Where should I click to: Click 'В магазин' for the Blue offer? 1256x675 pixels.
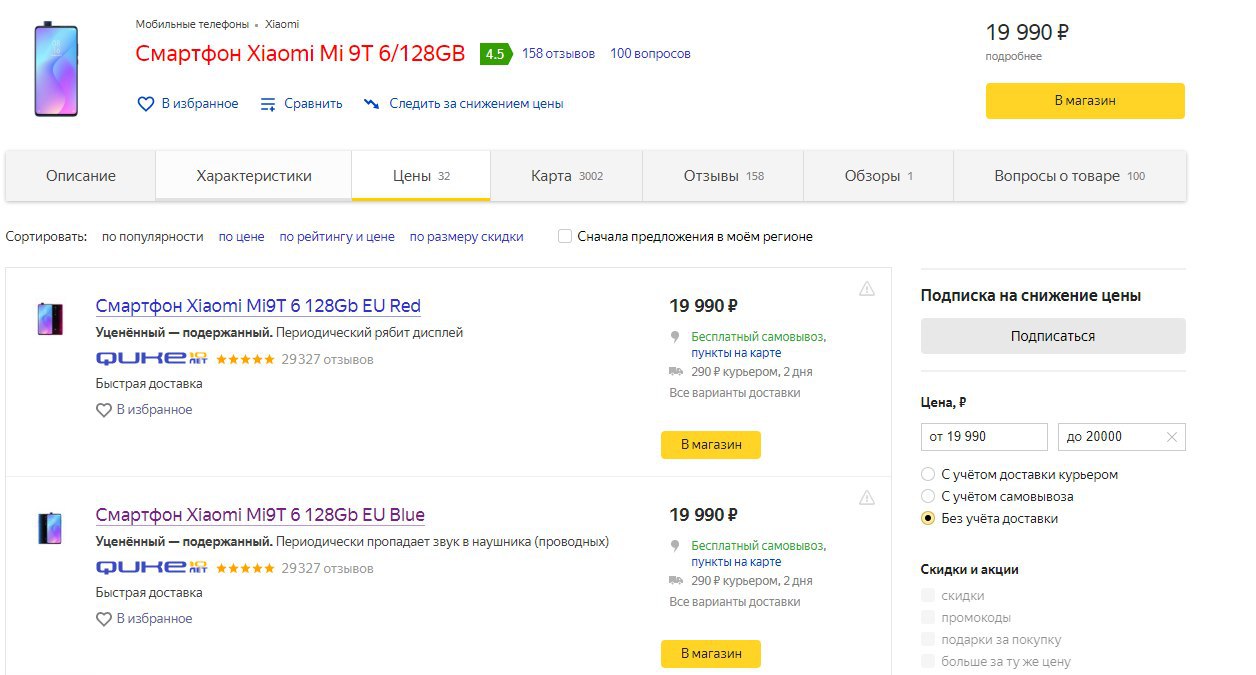click(x=711, y=654)
